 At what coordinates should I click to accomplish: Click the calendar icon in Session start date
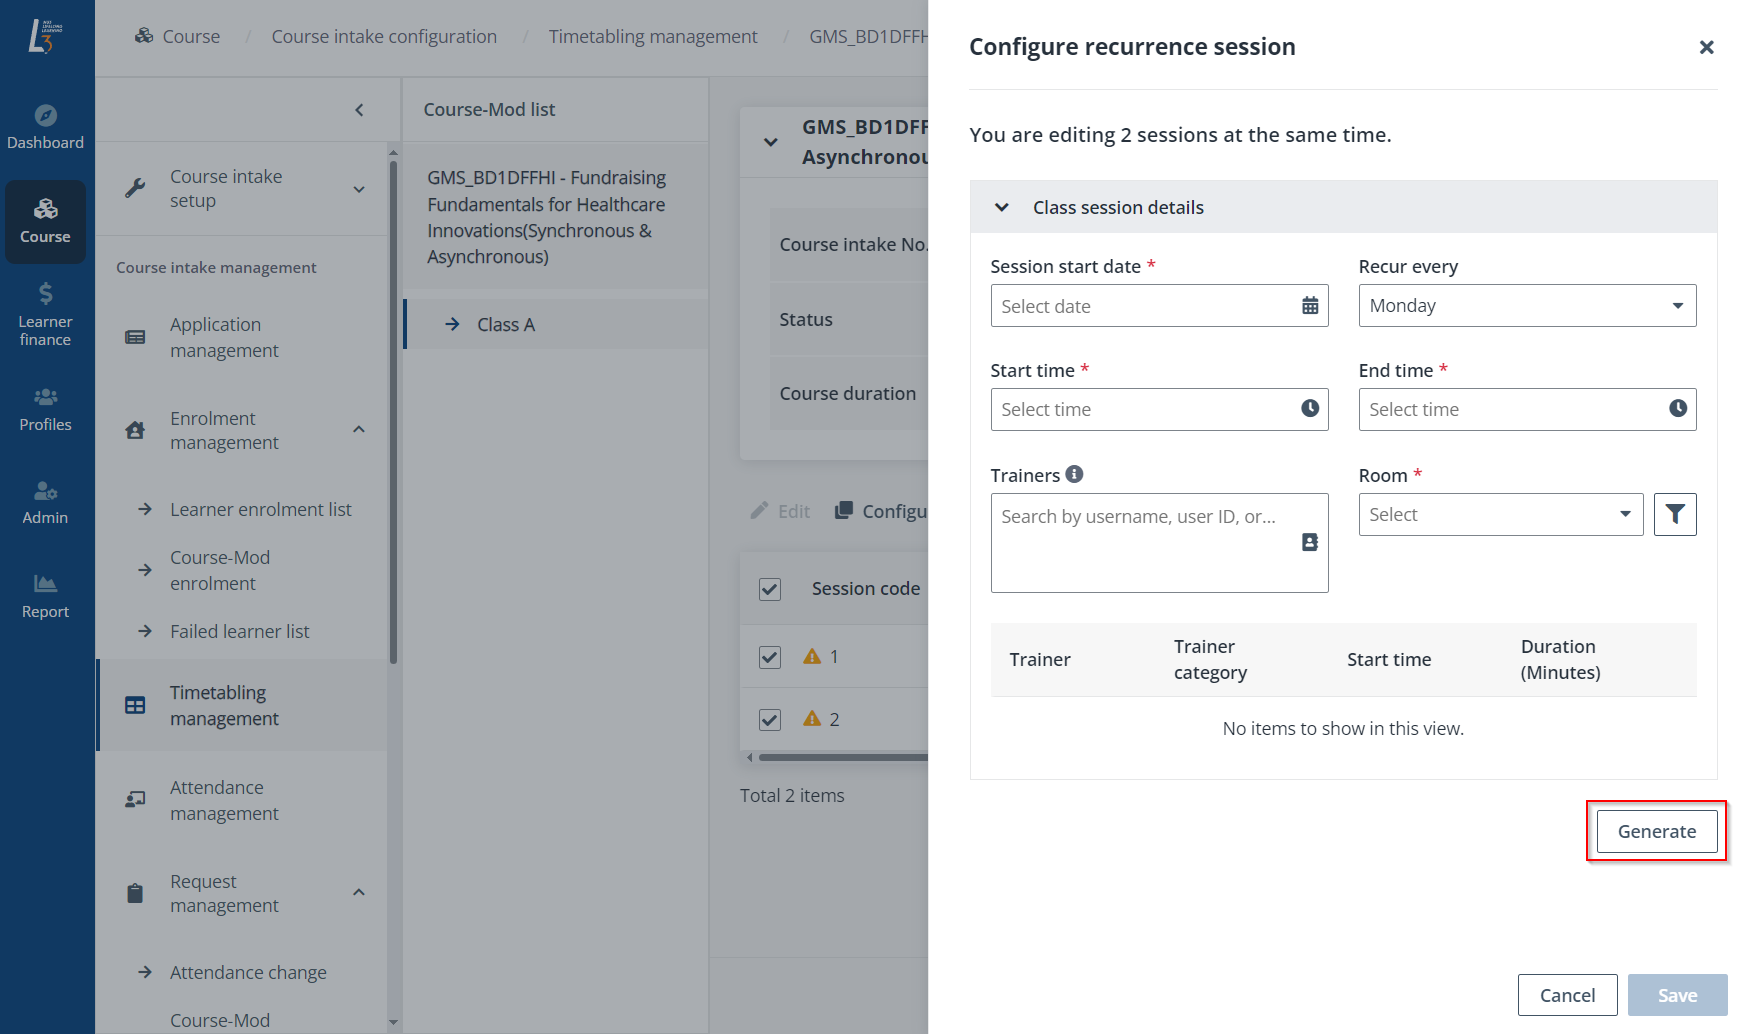coord(1309,306)
